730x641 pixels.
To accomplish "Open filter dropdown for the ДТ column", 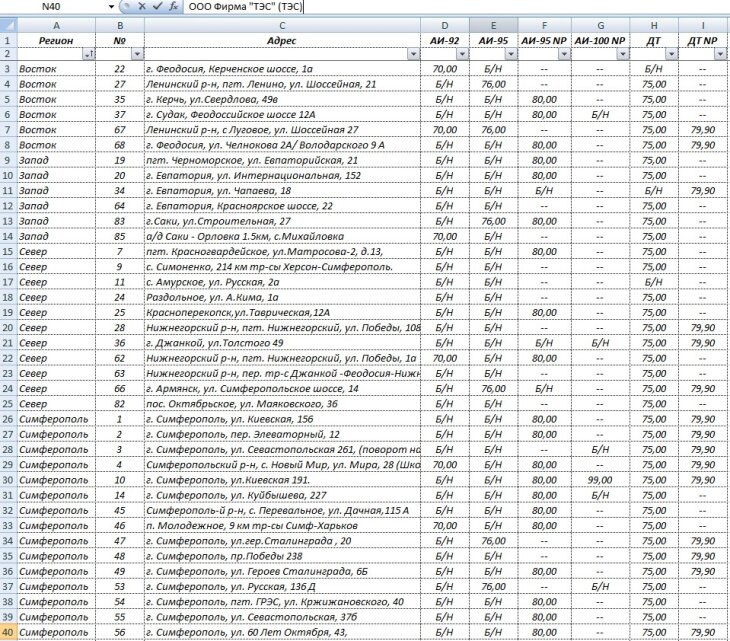I will coord(668,54).
